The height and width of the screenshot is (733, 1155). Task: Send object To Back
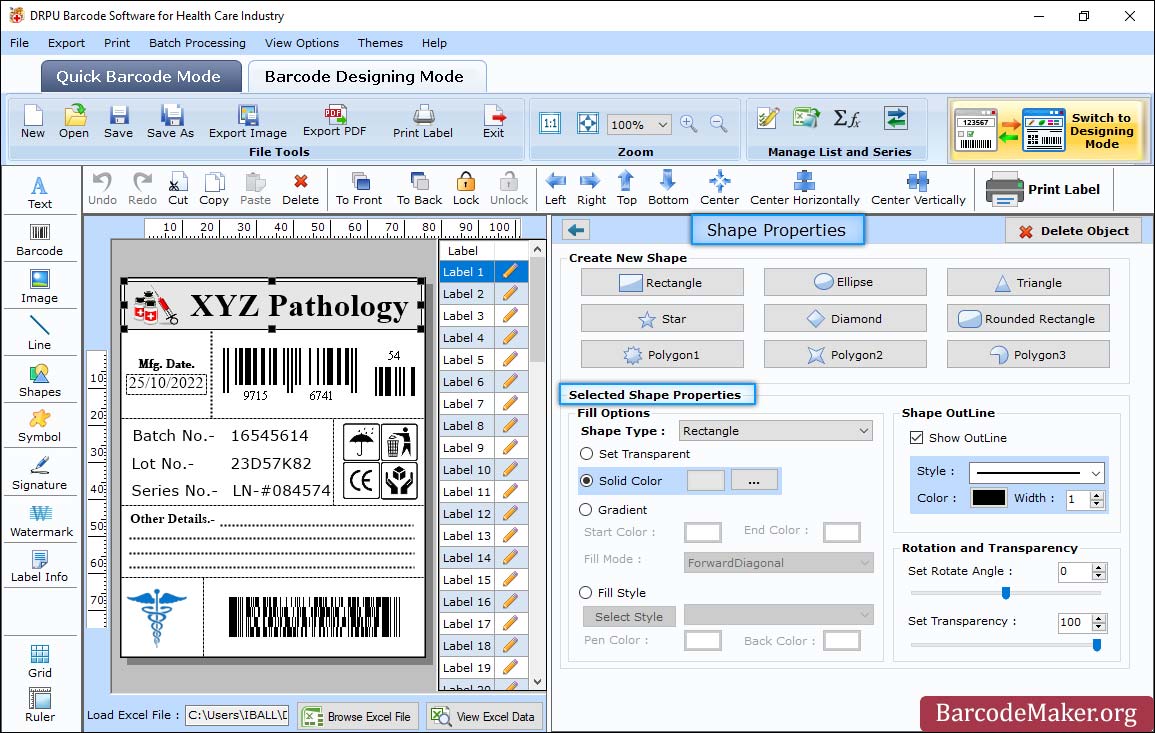(x=419, y=189)
